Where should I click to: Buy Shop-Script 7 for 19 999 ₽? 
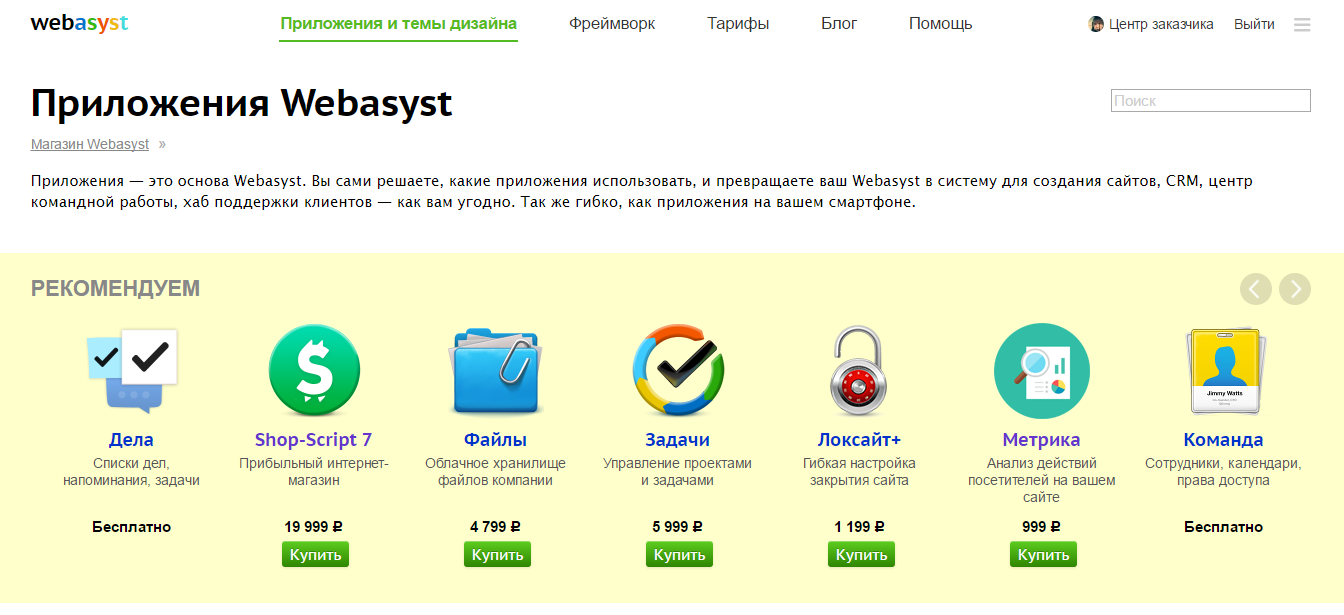[315, 555]
